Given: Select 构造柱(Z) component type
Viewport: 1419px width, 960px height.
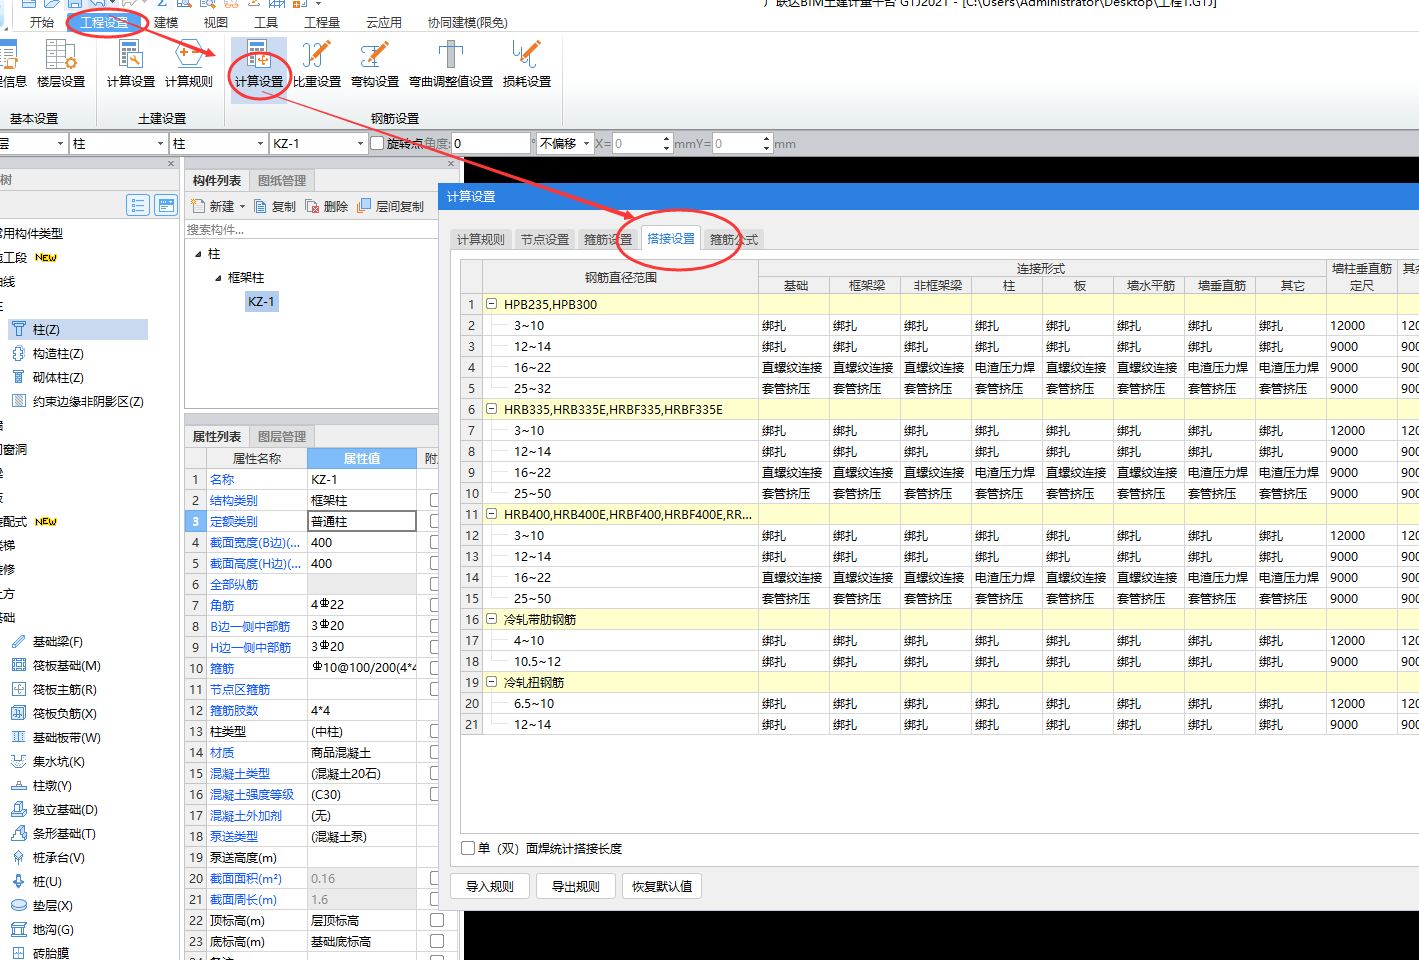Looking at the screenshot, I should [58, 353].
